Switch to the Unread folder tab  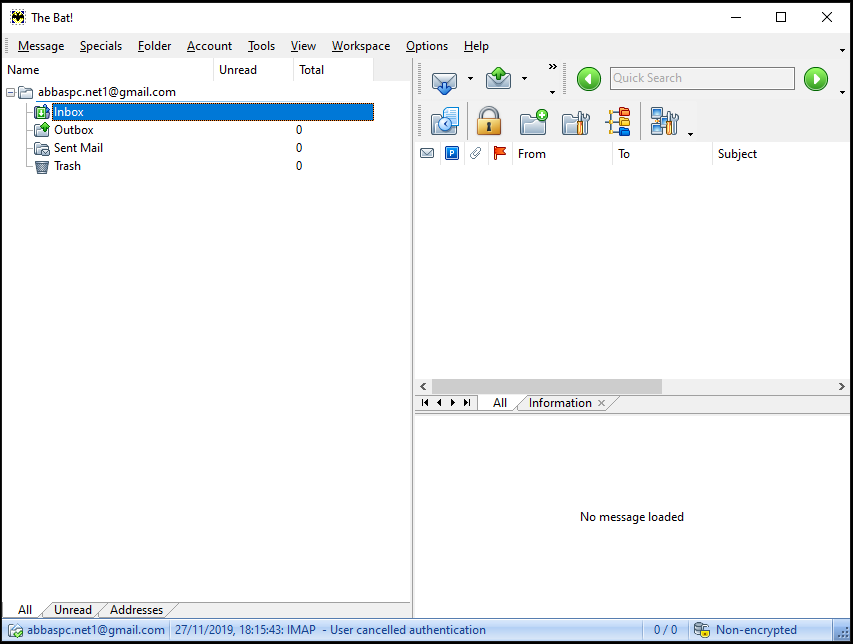[72, 610]
